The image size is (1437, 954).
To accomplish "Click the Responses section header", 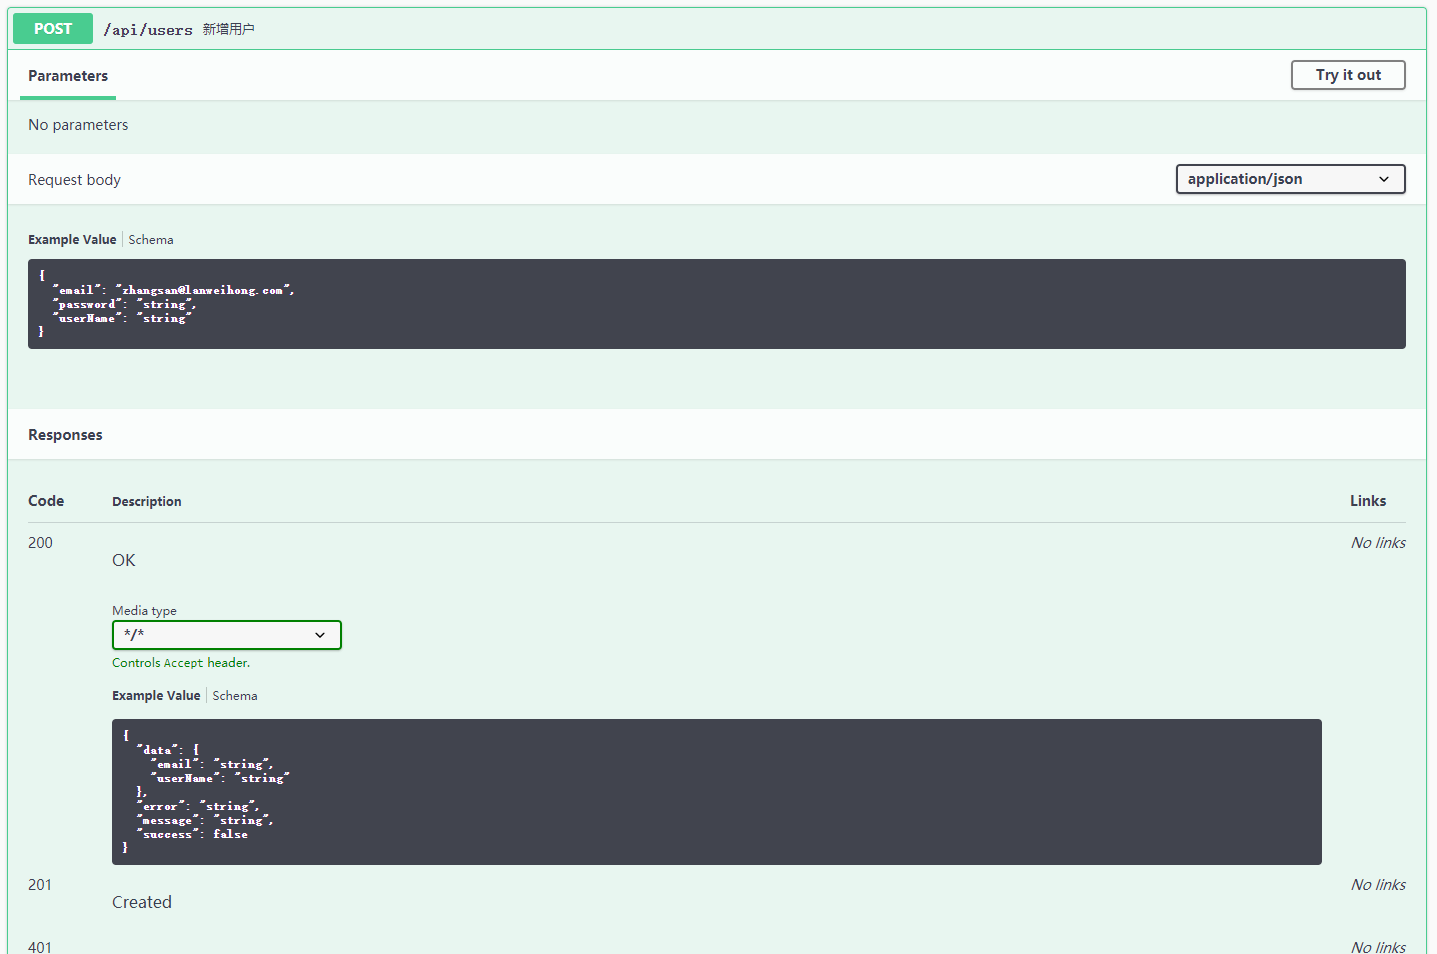I will click(65, 434).
